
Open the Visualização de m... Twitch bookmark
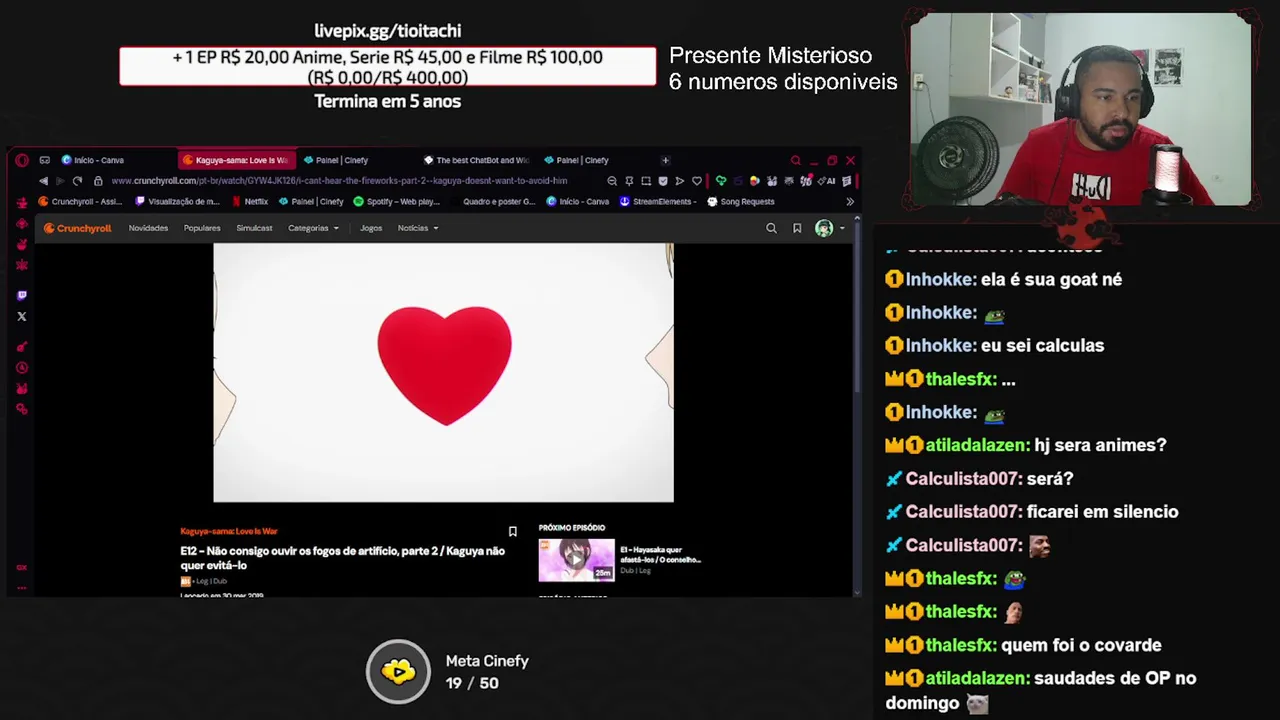(x=177, y=201)
